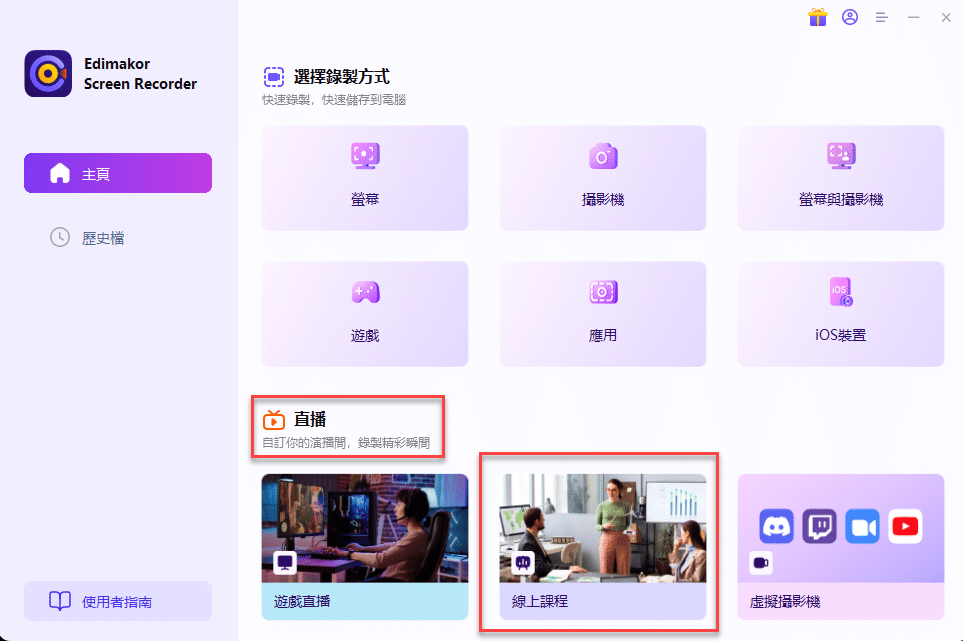Click the Discord icon
This screenshot has height=641, width=963.
pos(776,526)
